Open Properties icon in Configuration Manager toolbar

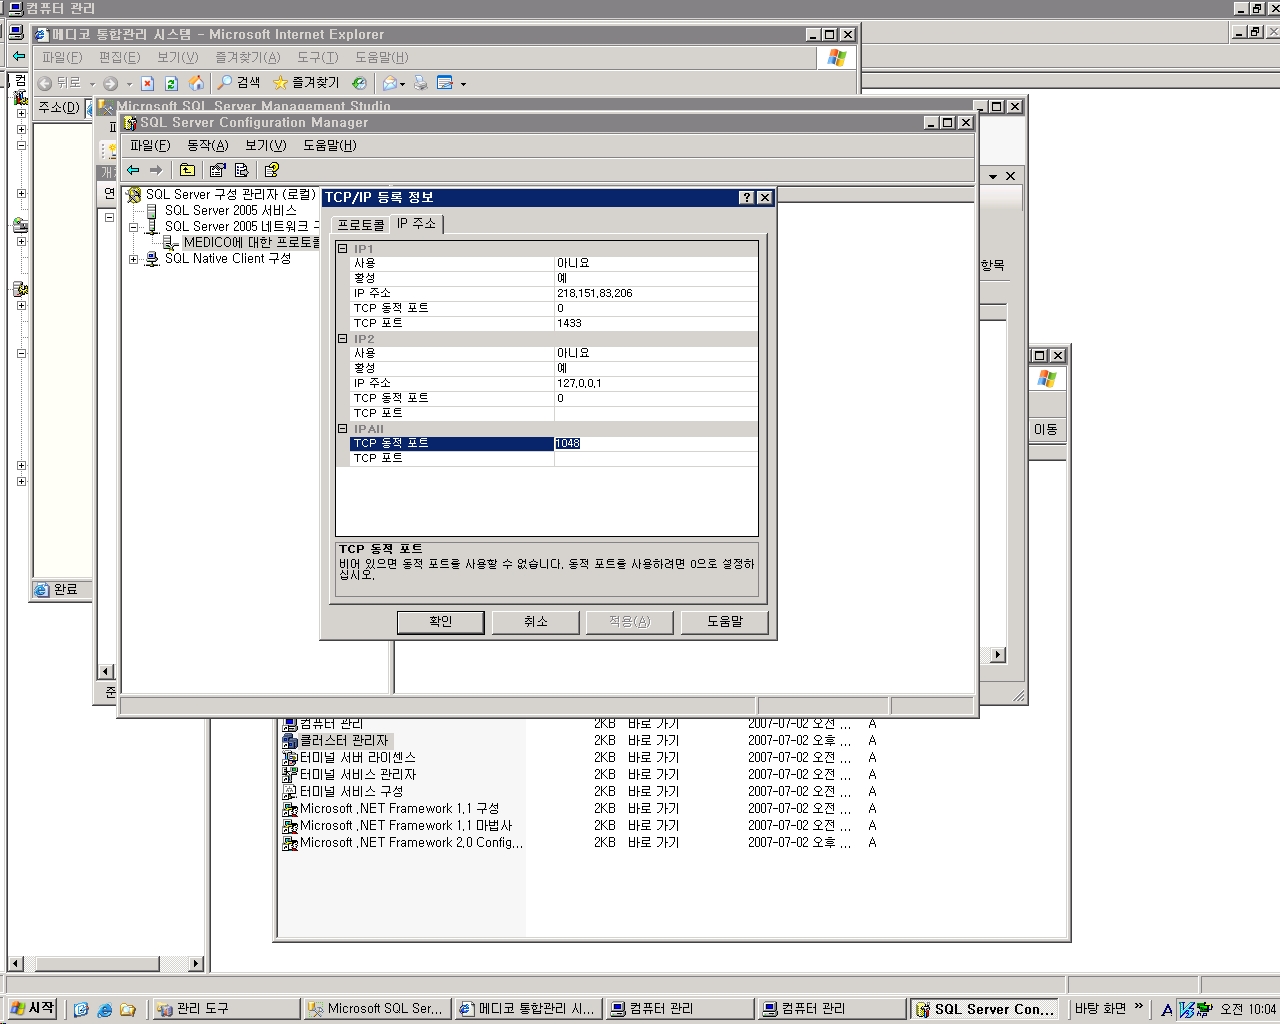point(217,170)
